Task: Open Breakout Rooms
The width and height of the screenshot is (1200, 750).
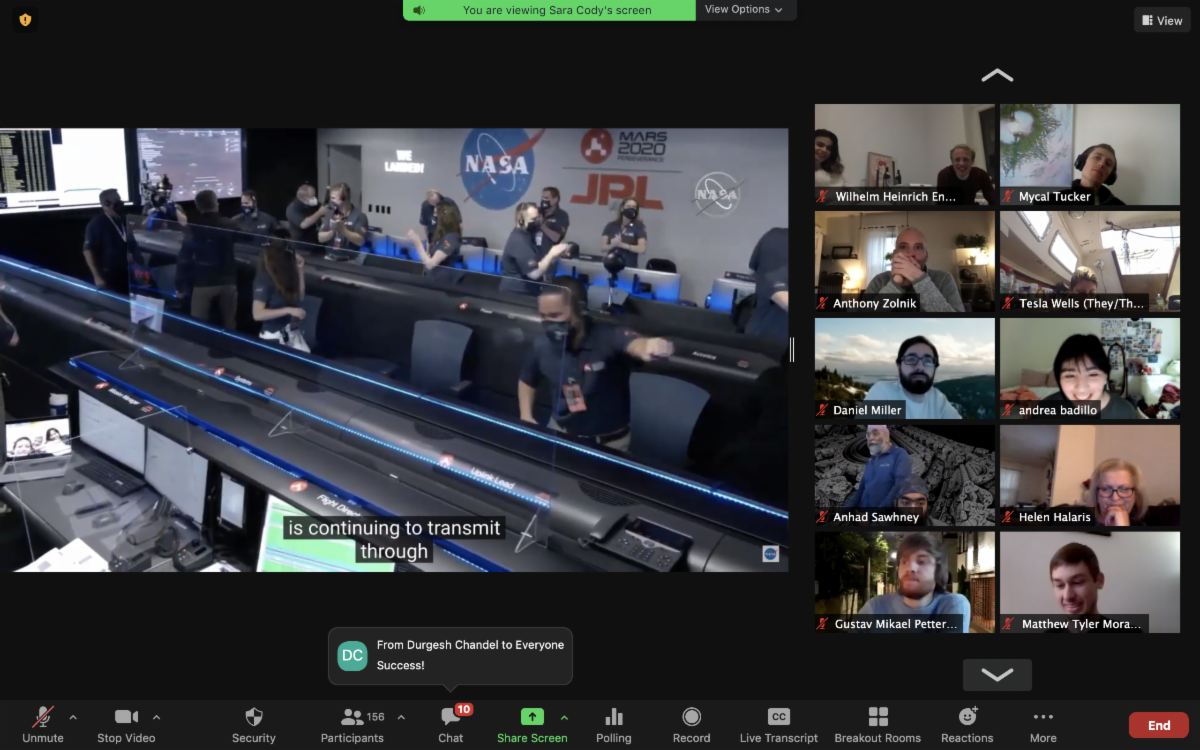Action: tap(877, 717)
